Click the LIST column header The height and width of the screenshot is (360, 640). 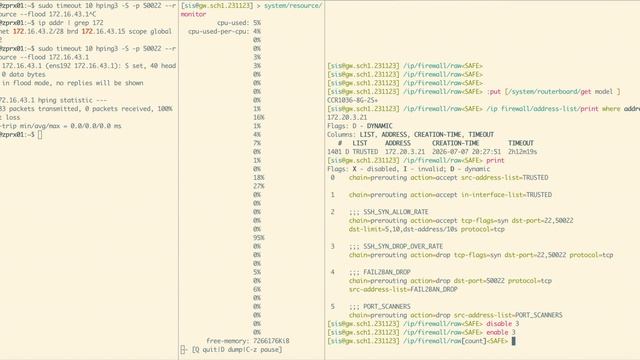pyautogui.click(x=360, y=143)
